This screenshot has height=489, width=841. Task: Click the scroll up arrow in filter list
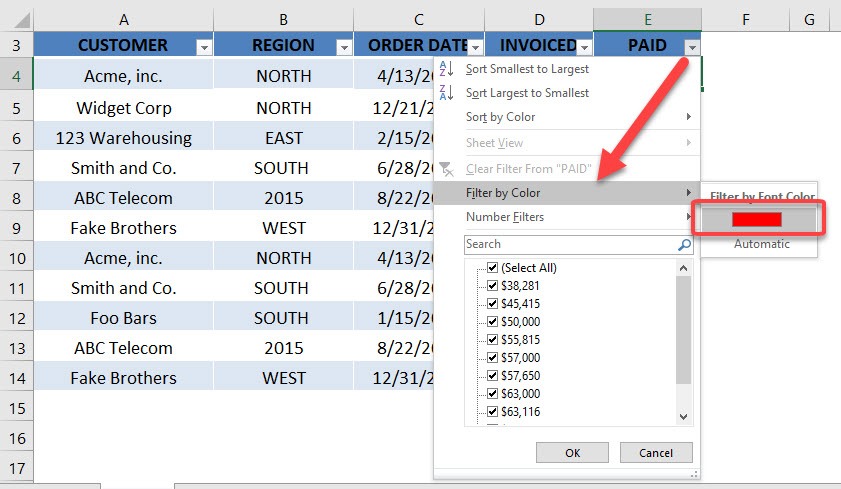click(683, 268)
